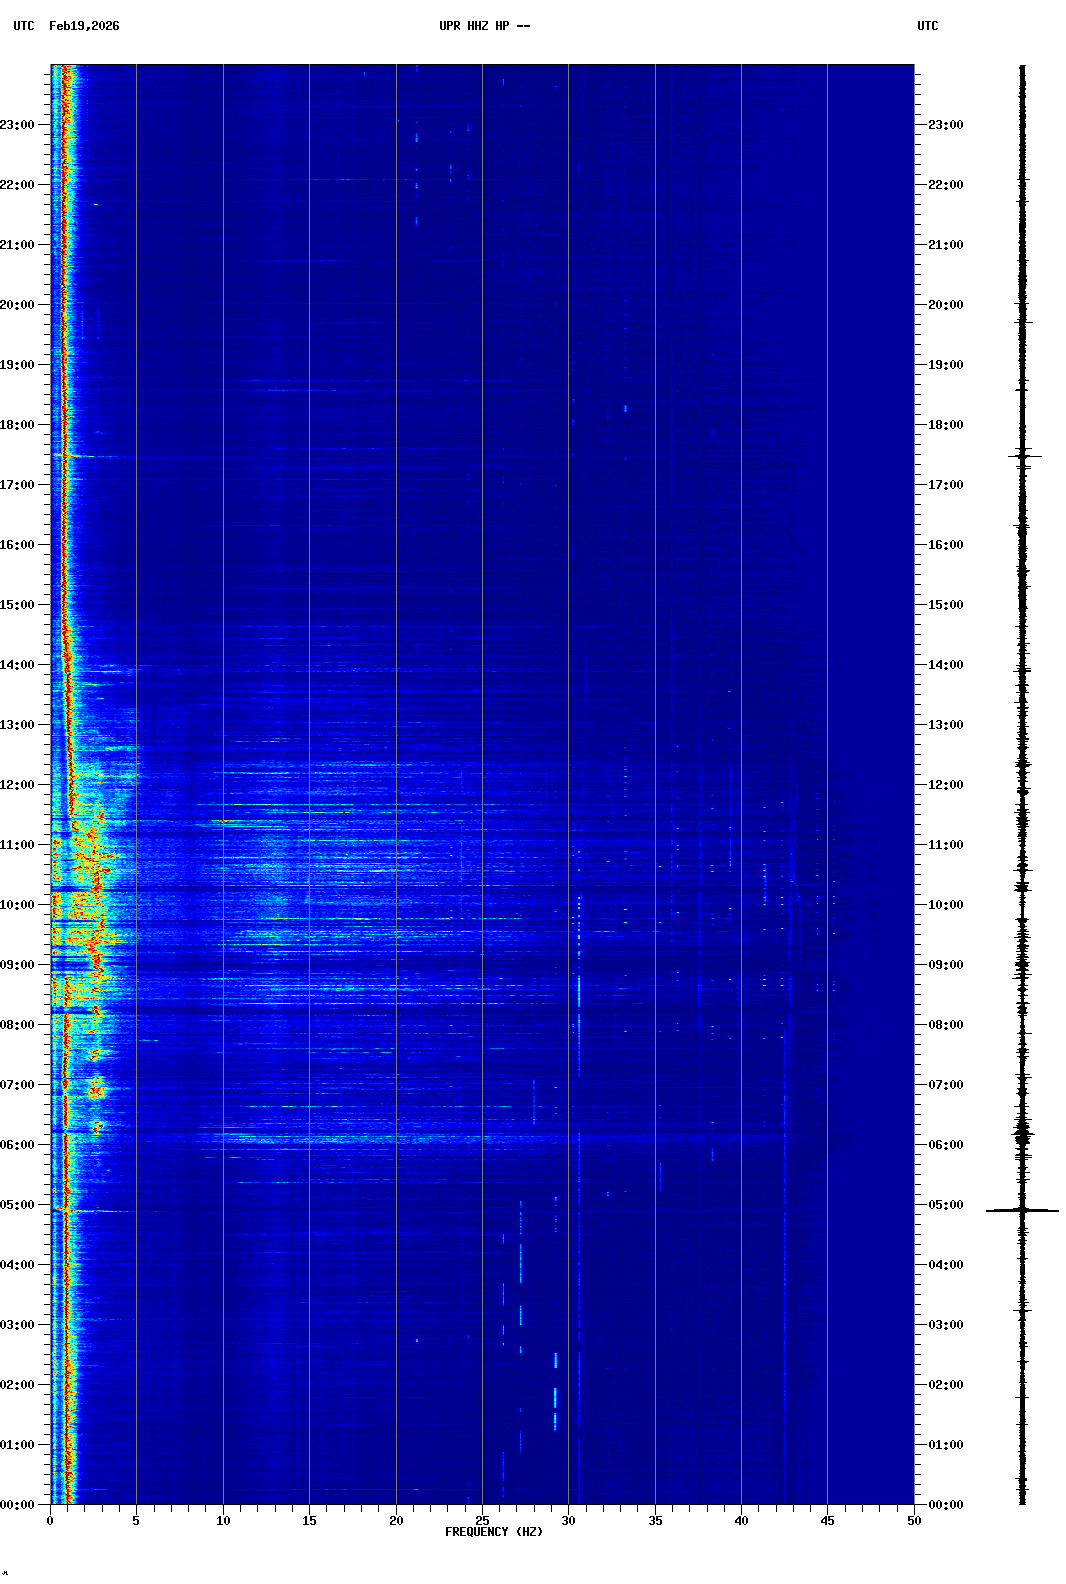Click the 'UPR HHZ HP --' station title
Image resolution: width=1066 pixels, height=1584 pixels.
484,26
